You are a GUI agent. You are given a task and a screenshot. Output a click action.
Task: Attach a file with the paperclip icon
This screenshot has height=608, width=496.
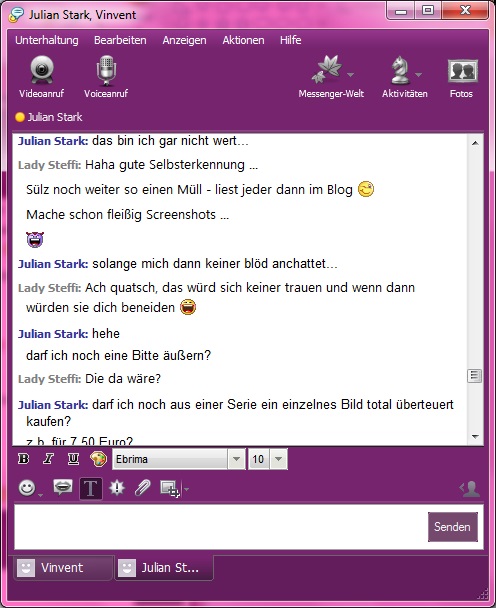(x=142, y=488)
